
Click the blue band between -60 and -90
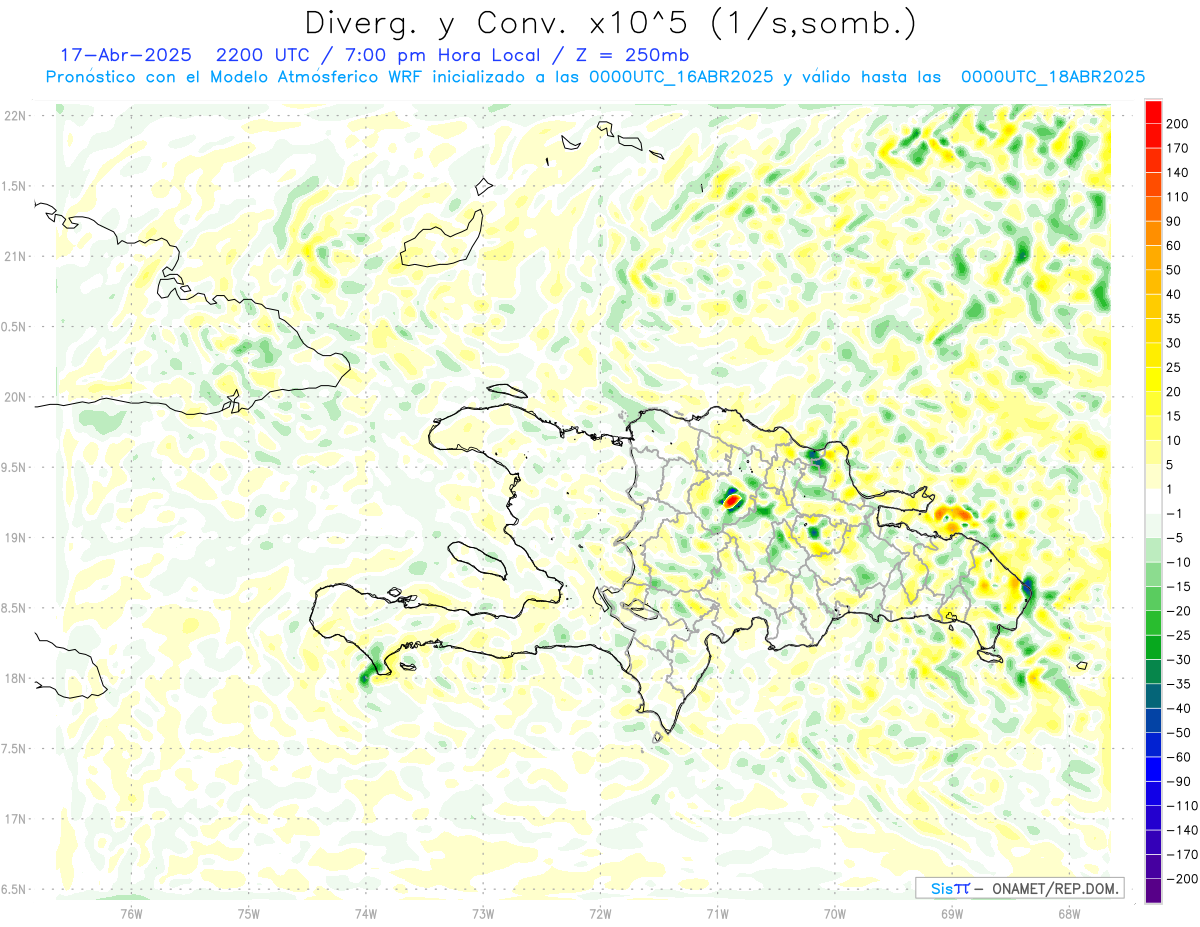click(x=1154, y=769)
